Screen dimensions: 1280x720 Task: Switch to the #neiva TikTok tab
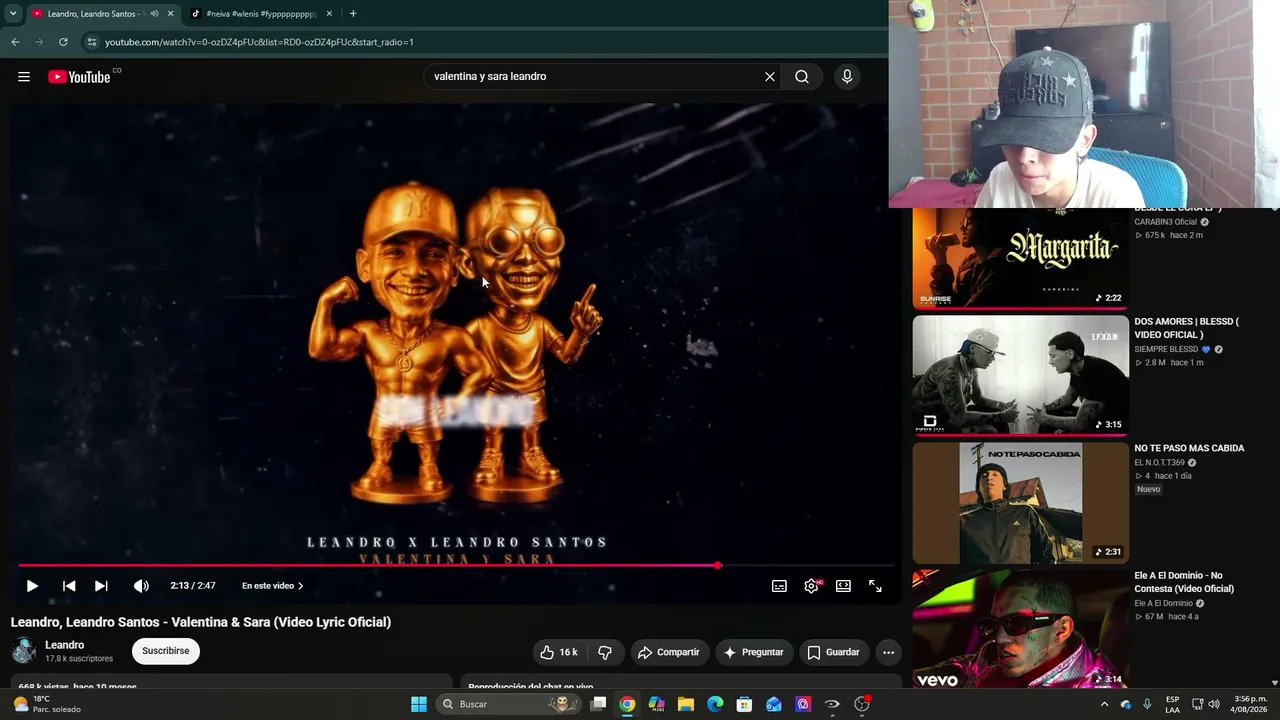point(262,14)
